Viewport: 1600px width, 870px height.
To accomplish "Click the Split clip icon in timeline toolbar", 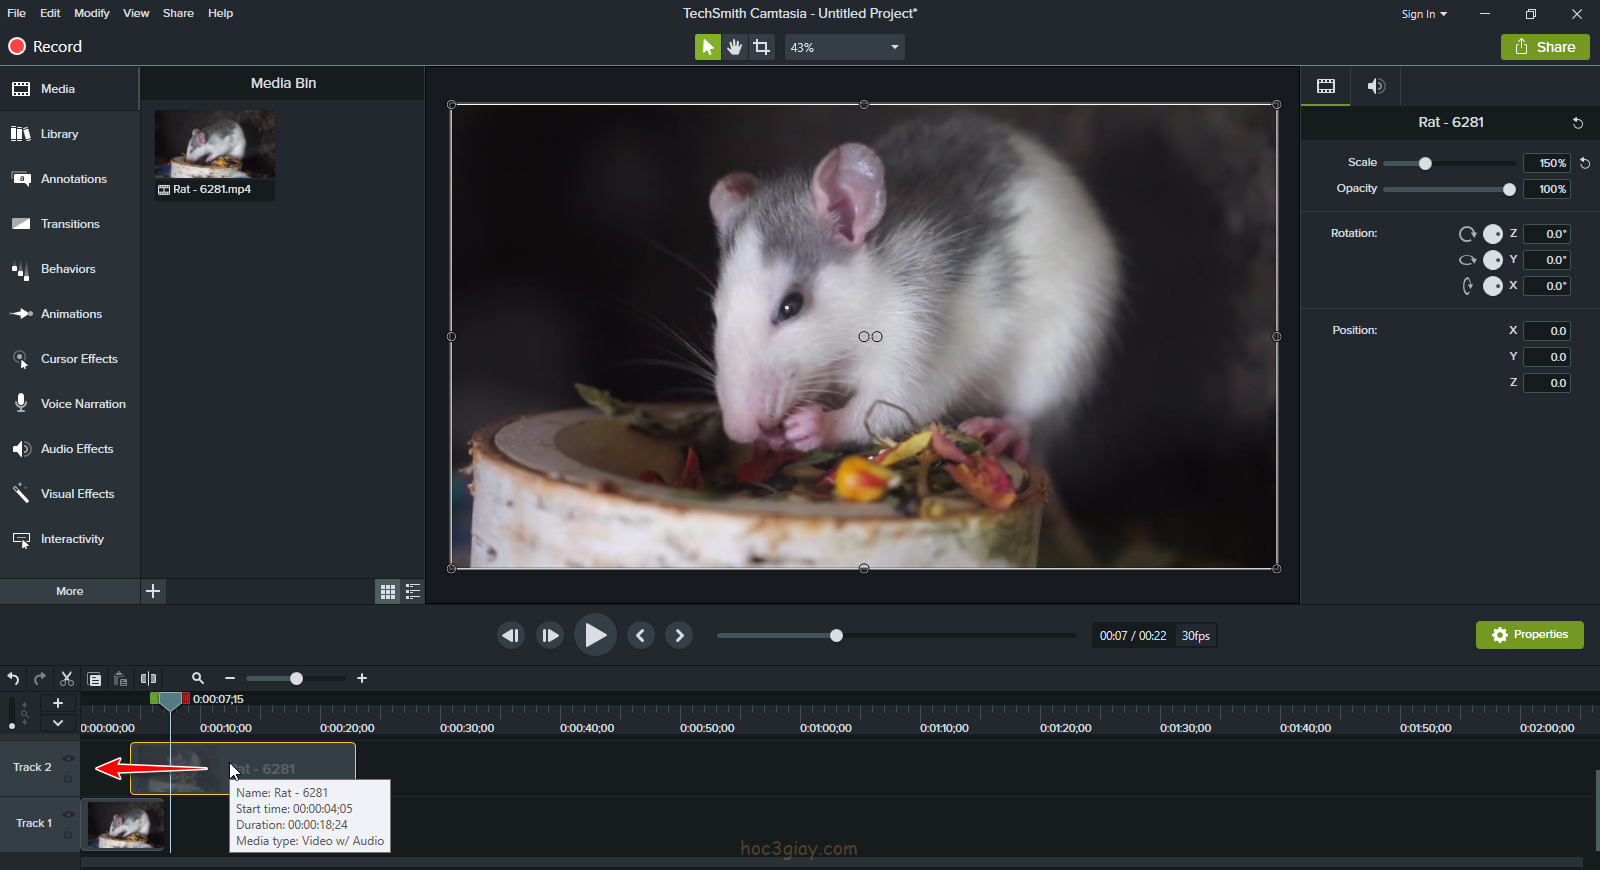I will [x=148, y=678].
